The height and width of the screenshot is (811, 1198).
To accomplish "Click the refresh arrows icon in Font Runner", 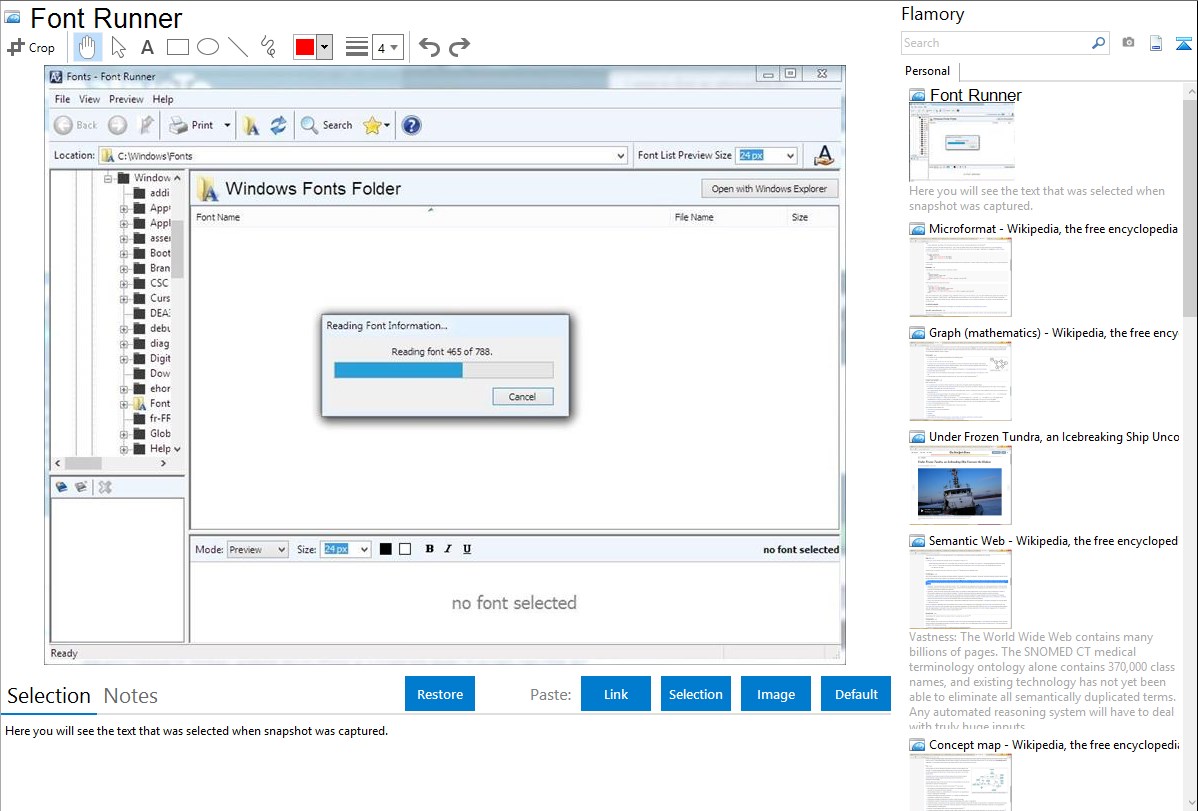I will tap(278, 125).
